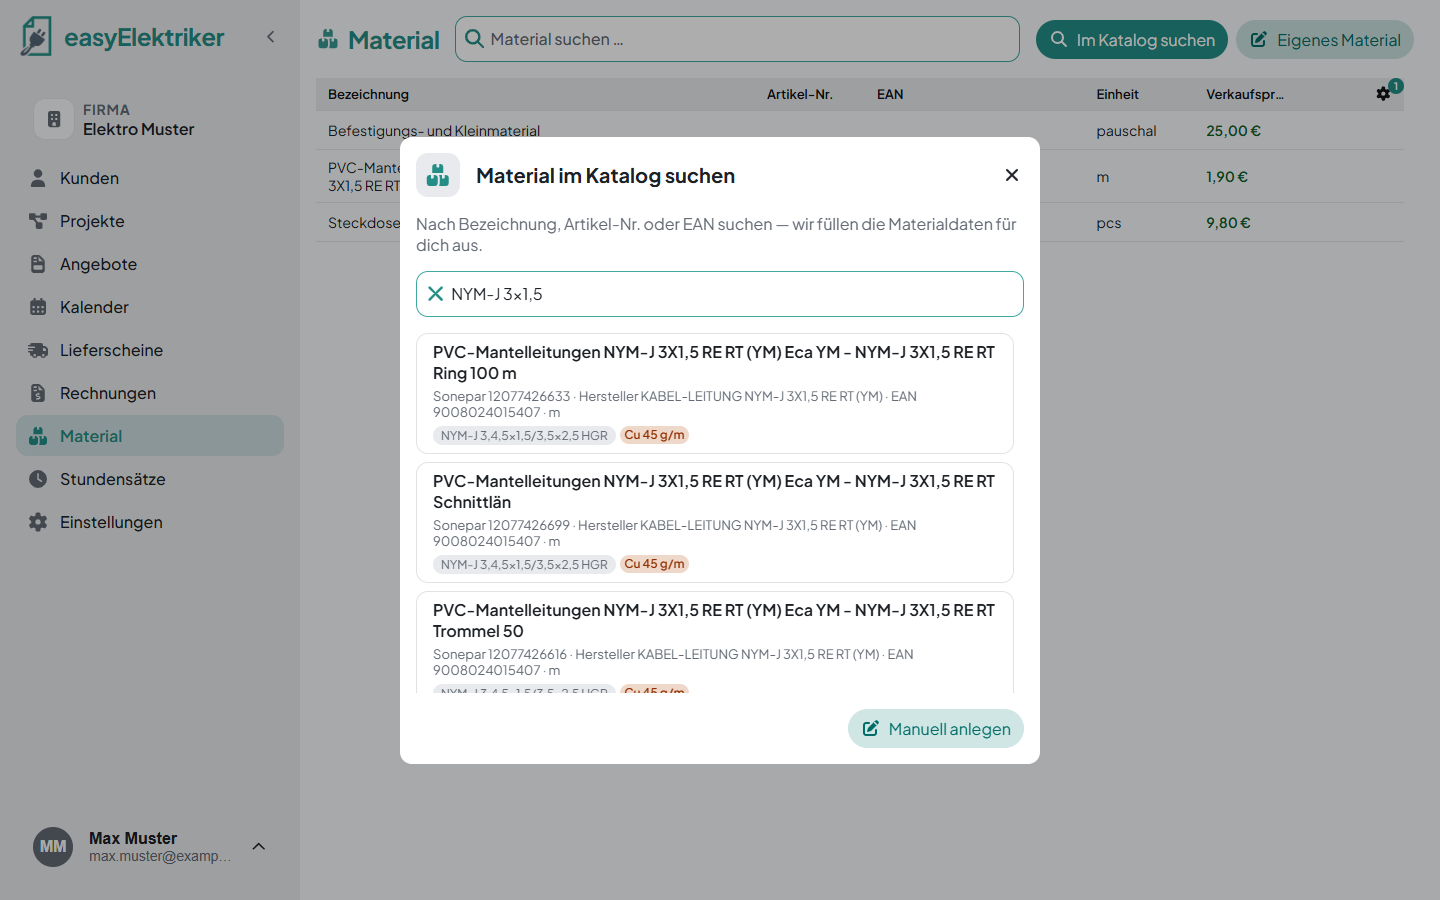Select the Trommel 50 catalog result
1440x900 pixels.
(x=715, y=642)
